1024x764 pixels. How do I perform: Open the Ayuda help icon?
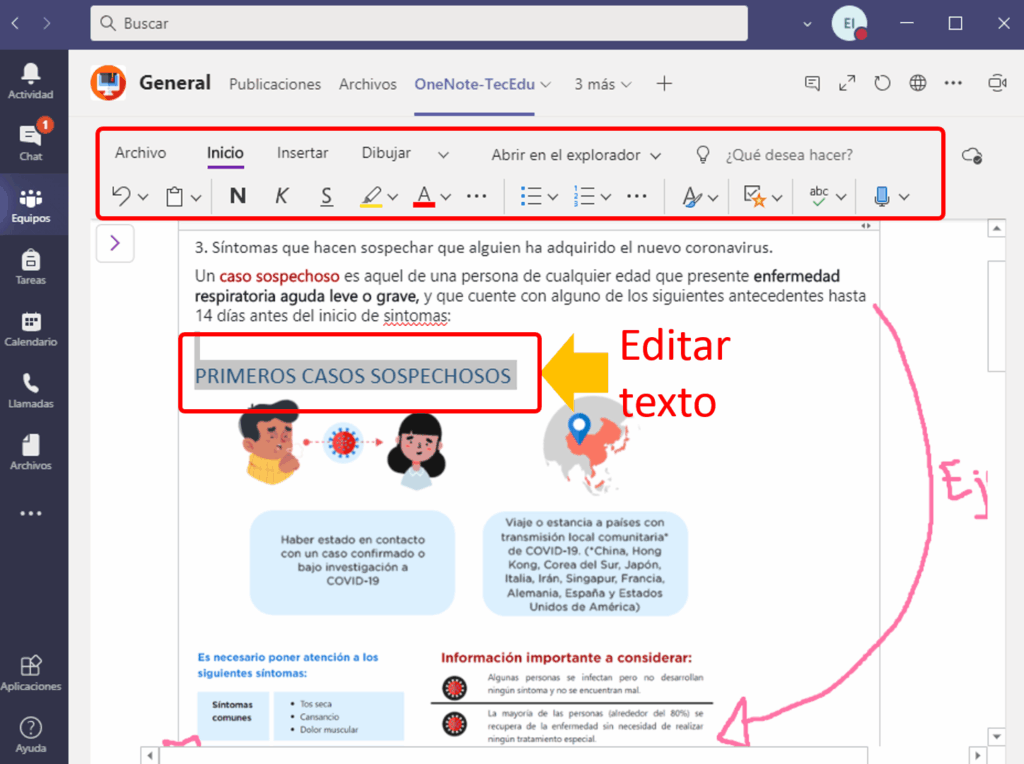(x=31, y=735)
